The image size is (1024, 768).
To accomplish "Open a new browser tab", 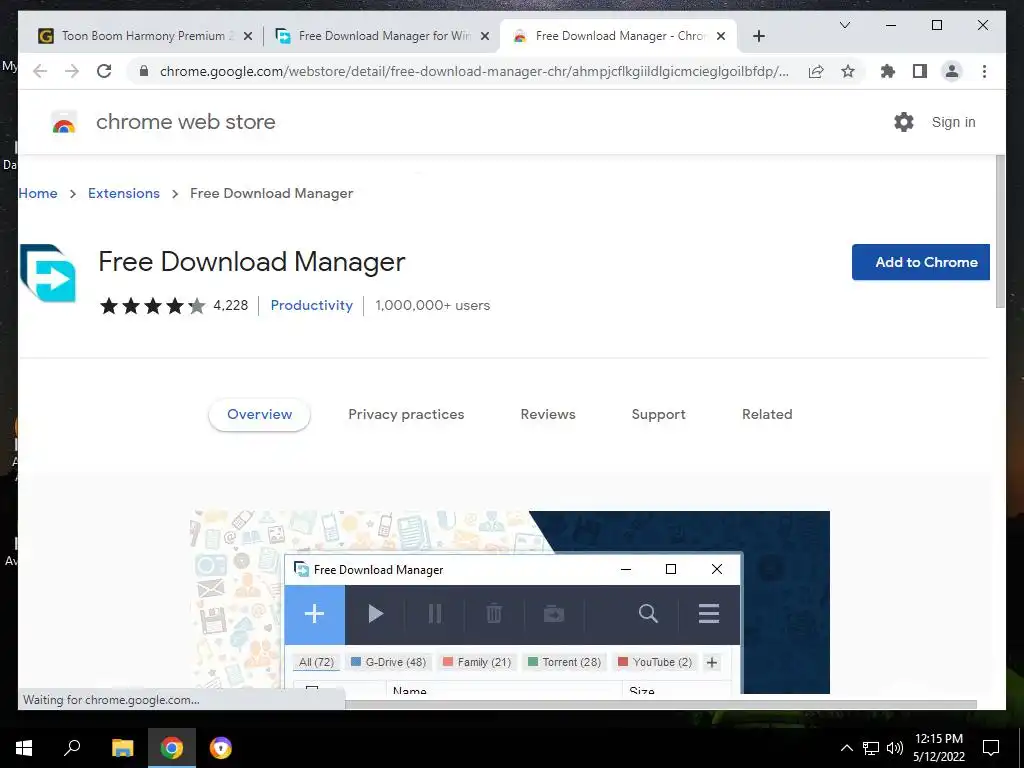I will point(758,36).
